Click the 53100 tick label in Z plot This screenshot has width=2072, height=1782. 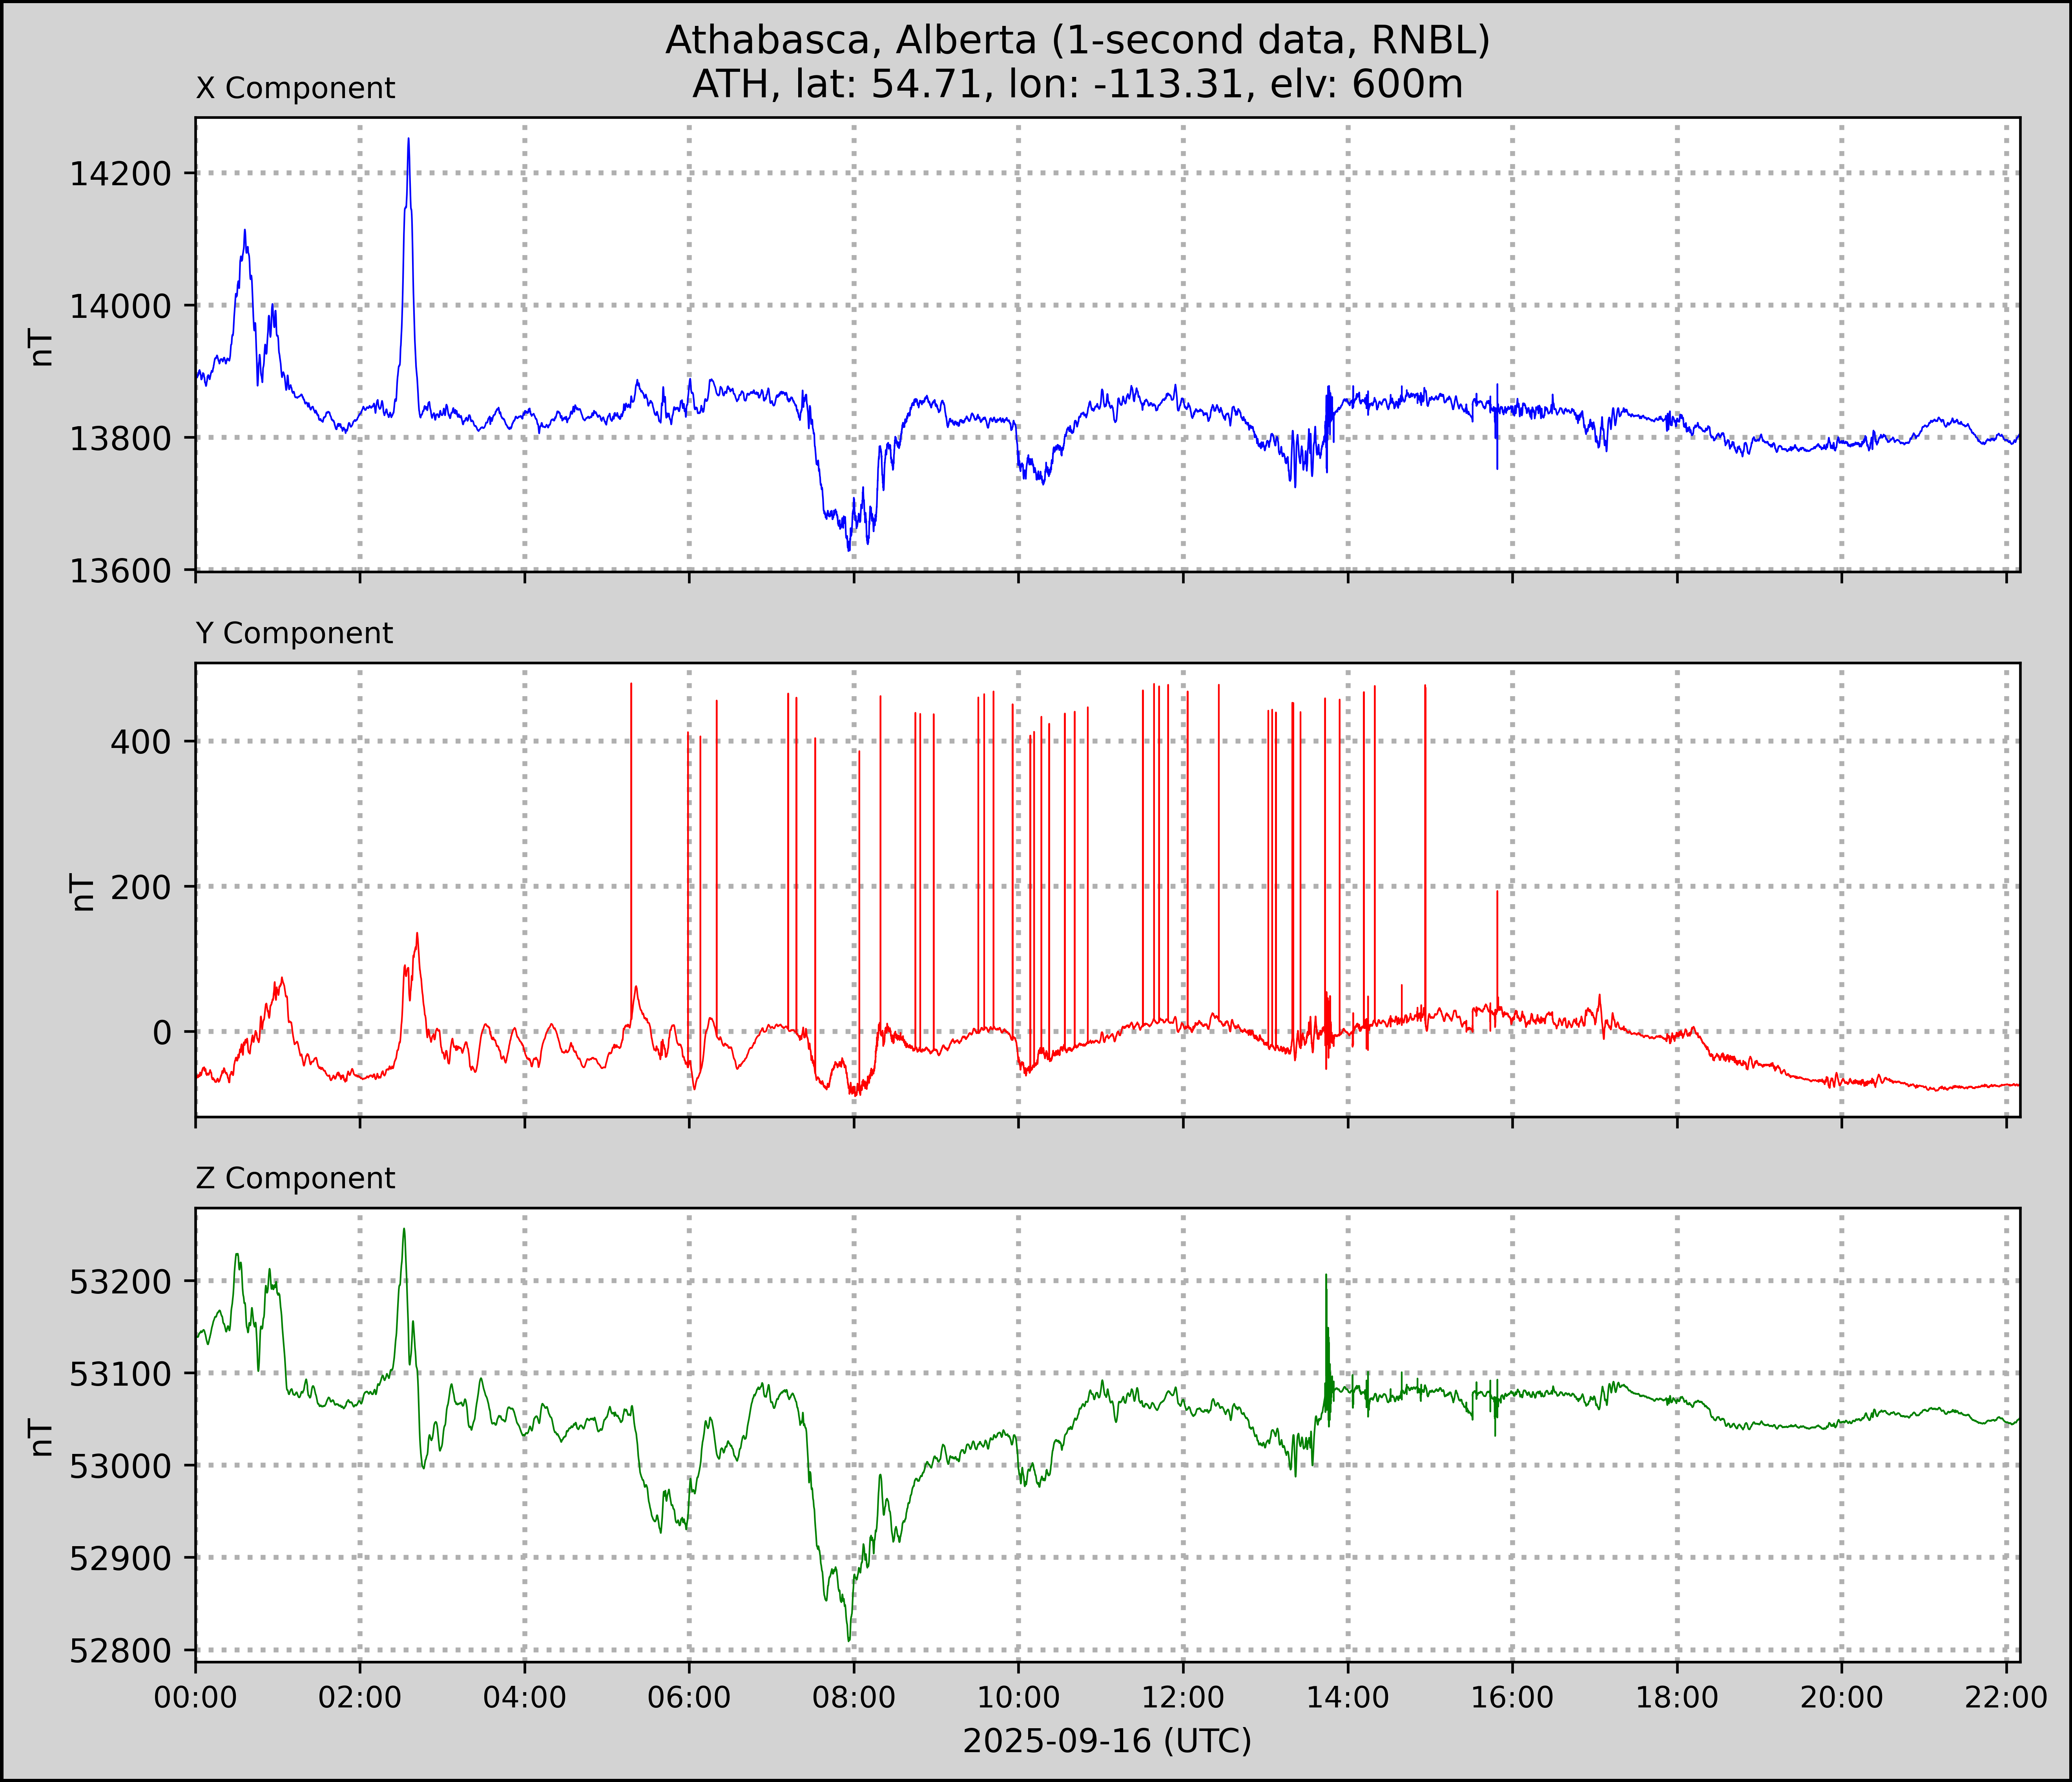coord(120,1374)
